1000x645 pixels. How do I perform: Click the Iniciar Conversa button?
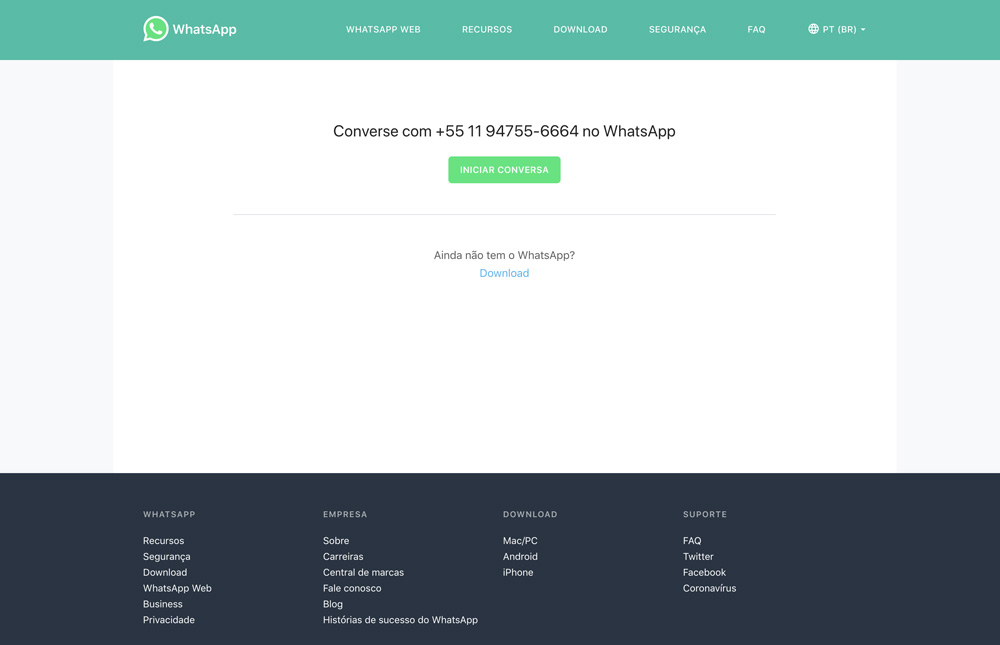coord(504,170)
